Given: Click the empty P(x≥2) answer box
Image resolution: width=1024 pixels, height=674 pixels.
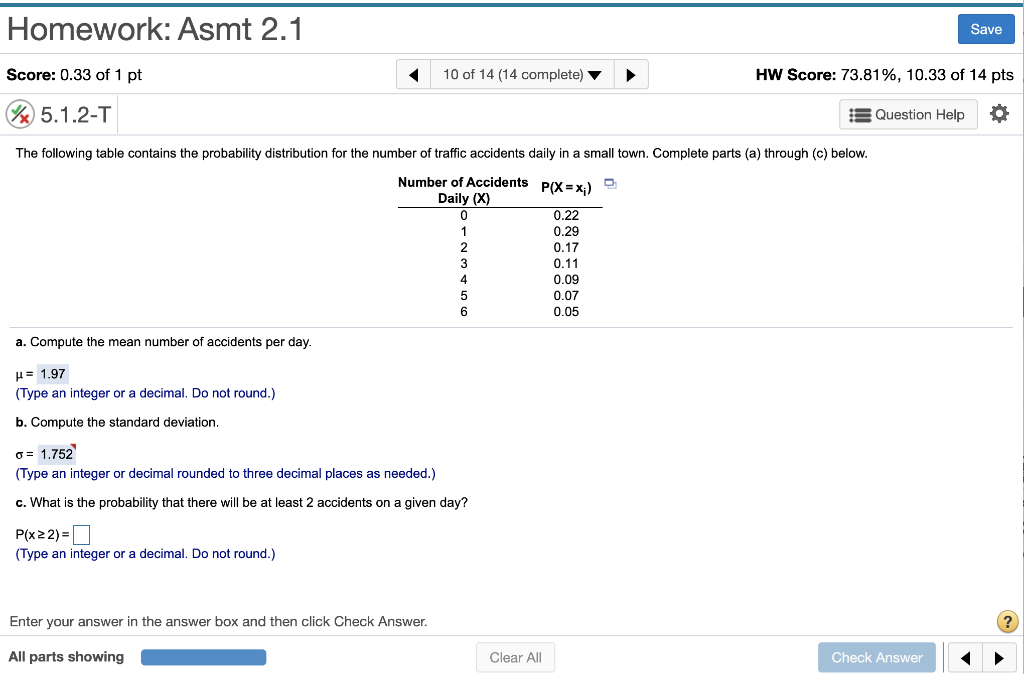Looking at the screenshot, I should click(80, 534).
